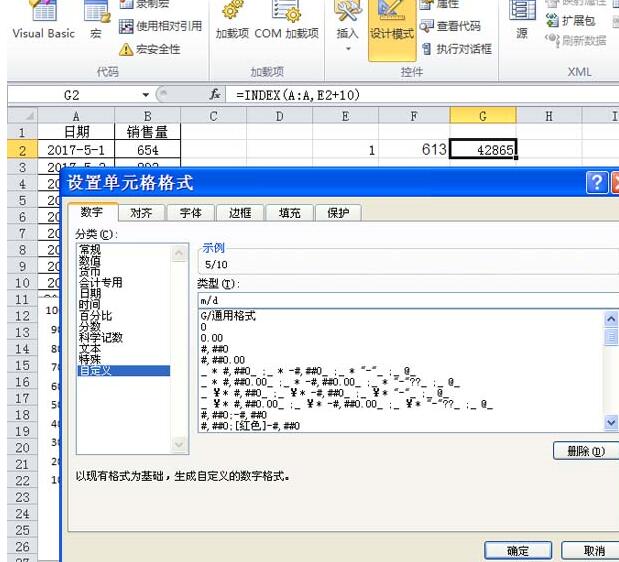Screen dimensions: 619x562
Task: Click the formula bar input
Action: [422, 95]
